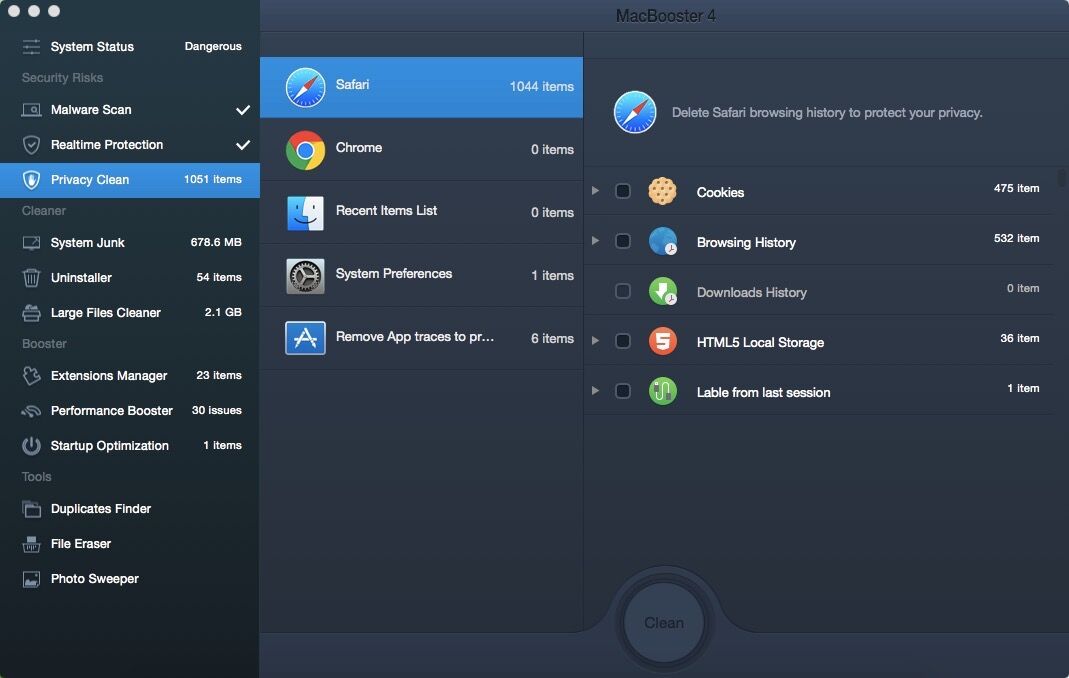Select the Chrome row with 0 items
The height and width of the screenshot is (678, 1069).
421,149
